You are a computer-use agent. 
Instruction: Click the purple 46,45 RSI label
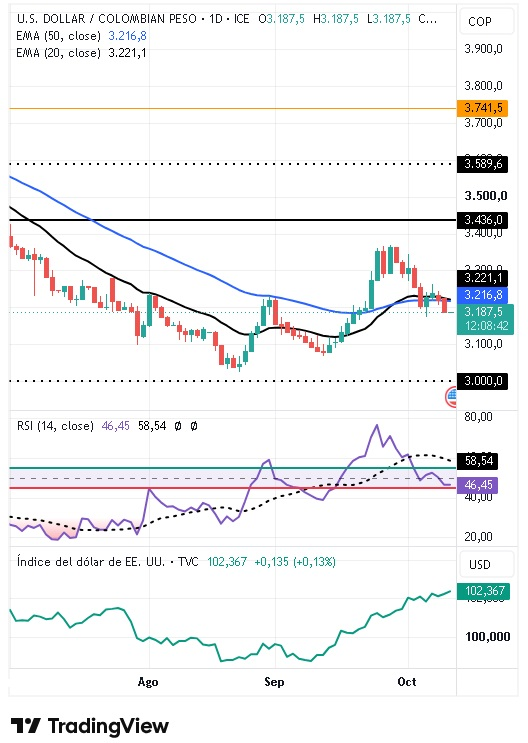(478, 485)
